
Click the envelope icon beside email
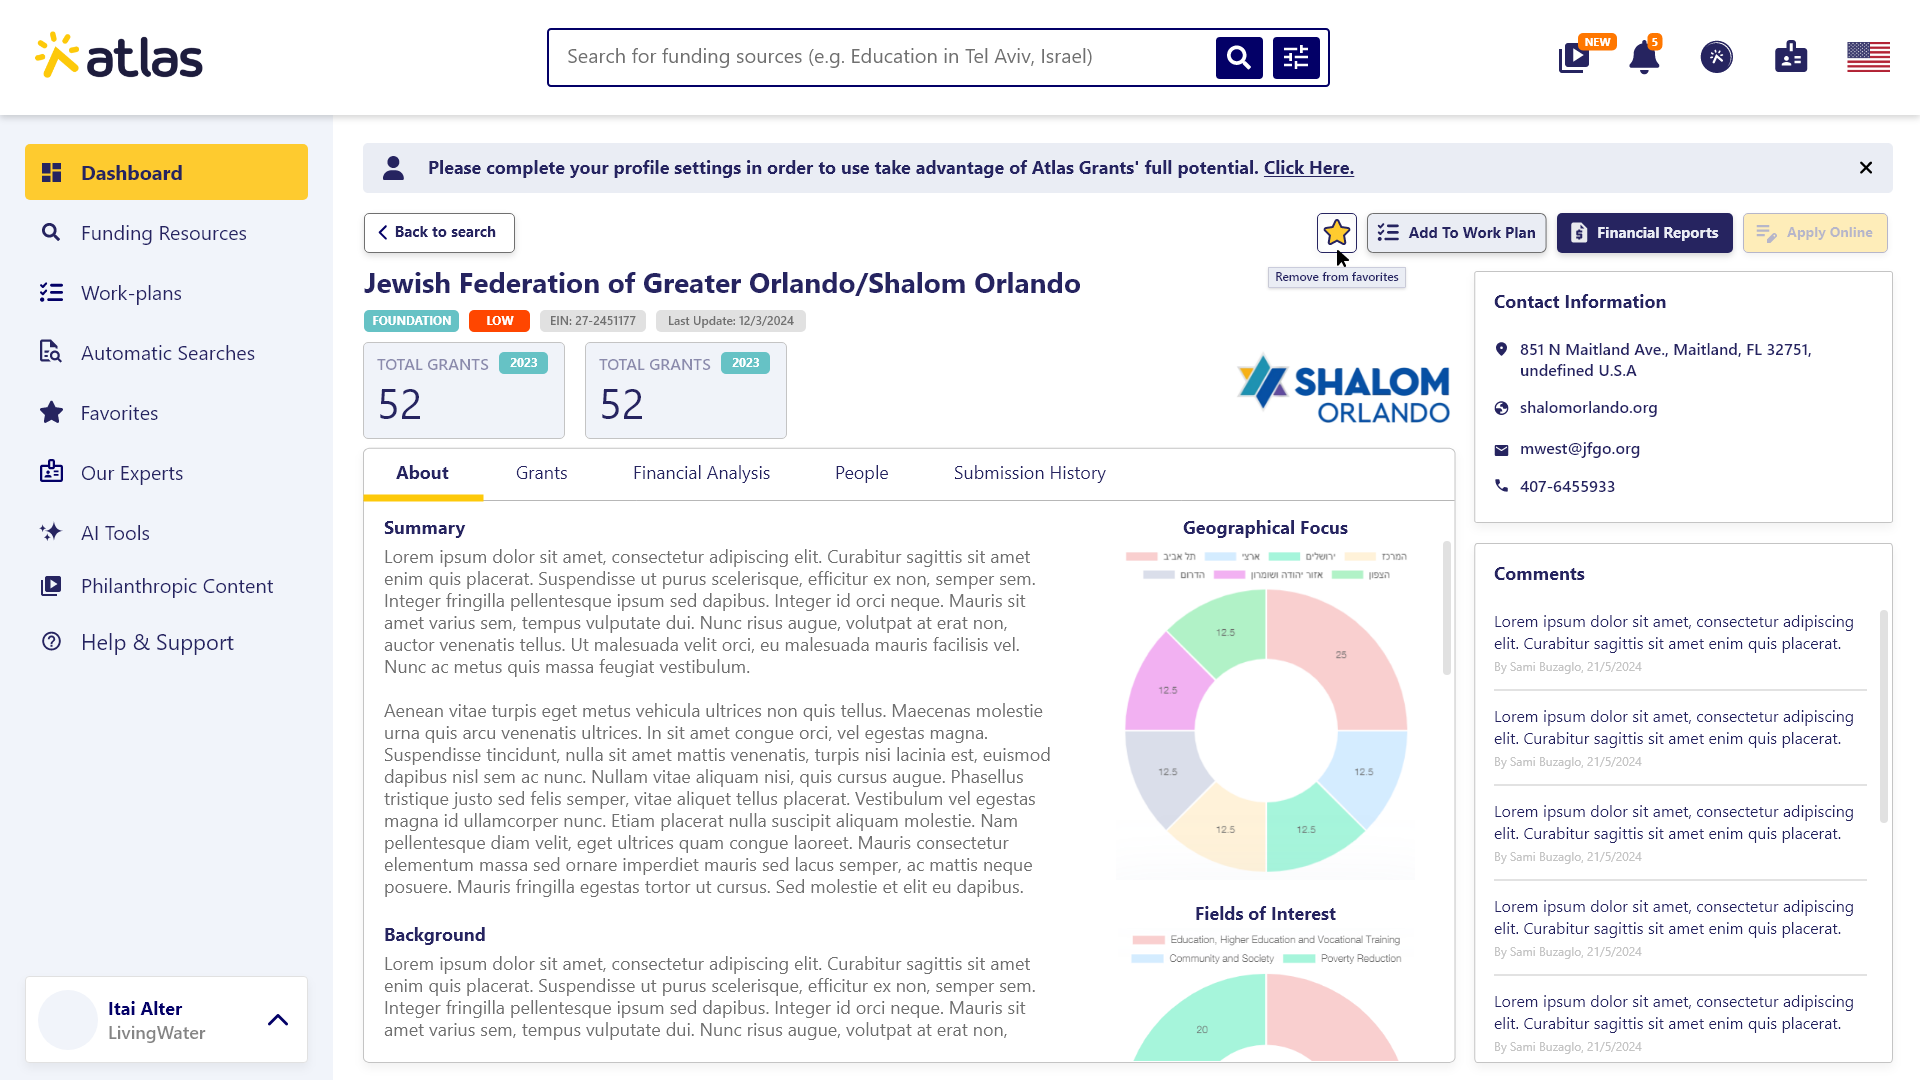point(1501,450)
